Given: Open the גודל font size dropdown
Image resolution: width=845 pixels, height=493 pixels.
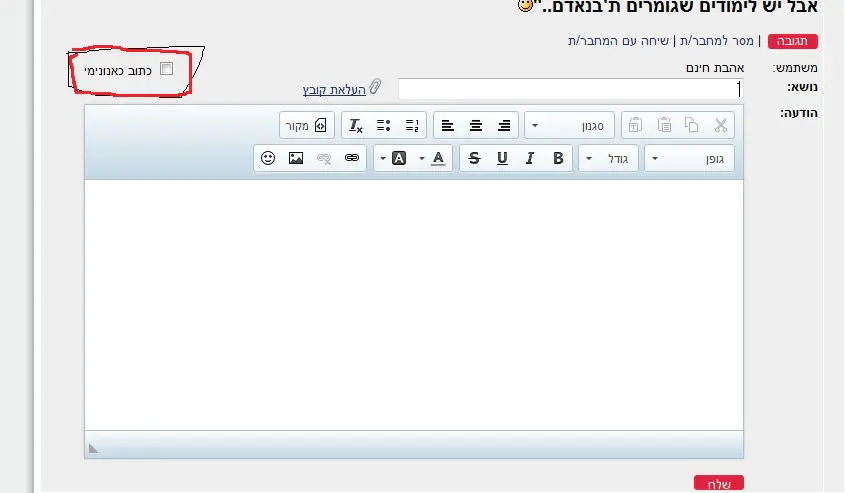Looking at the screenshot, I should coord(611,158).
